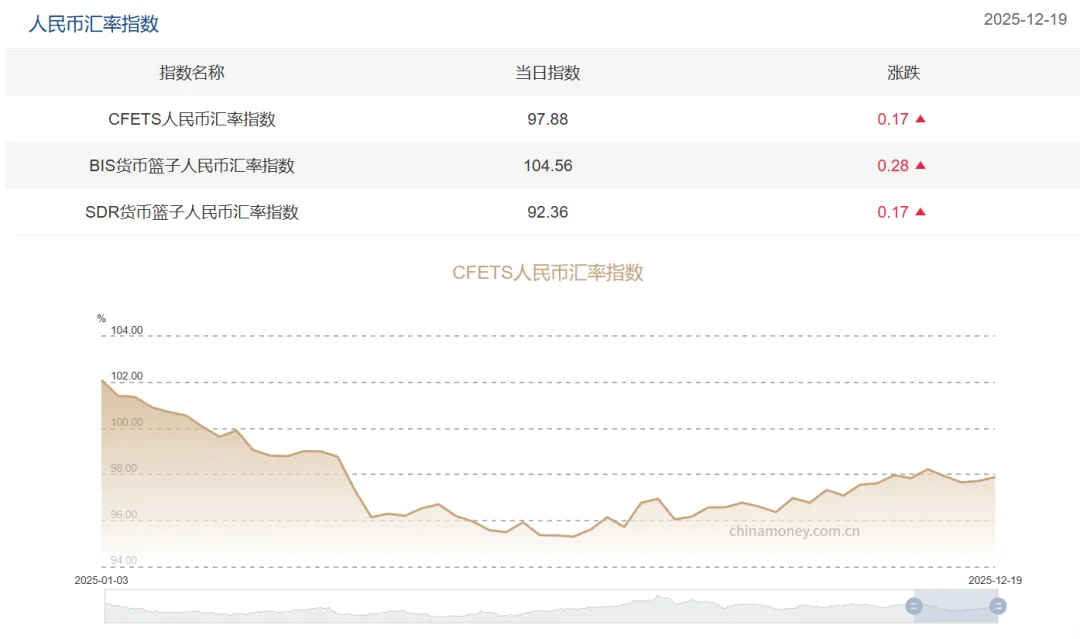Image resolution: width=1080 pixels, height=639 pixels.
Task: Click the chinamoney.com.cn watermark on the chart
Action: coord(794,531)
